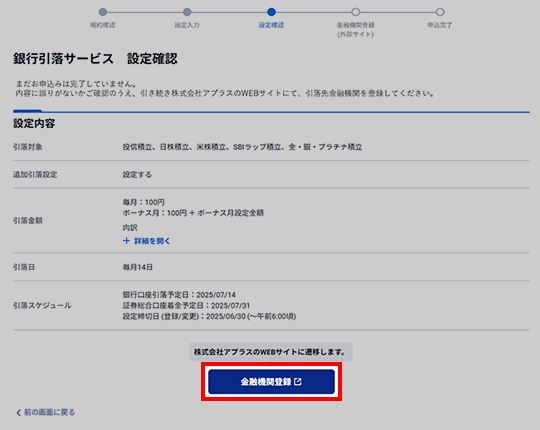Click the 設定内容 section heading

34,123
